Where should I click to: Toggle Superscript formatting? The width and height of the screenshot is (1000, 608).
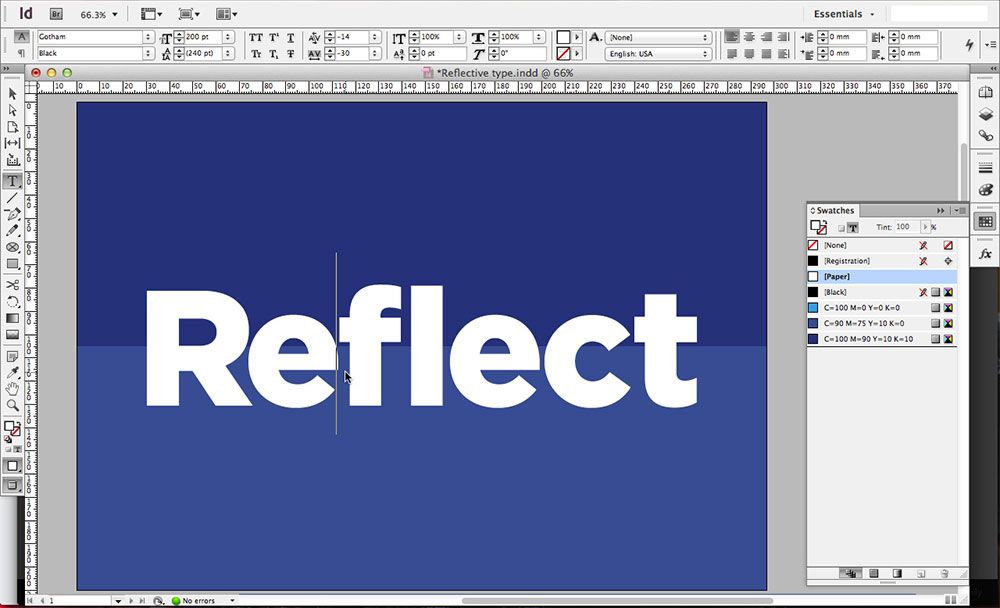(x=273, y=38)
